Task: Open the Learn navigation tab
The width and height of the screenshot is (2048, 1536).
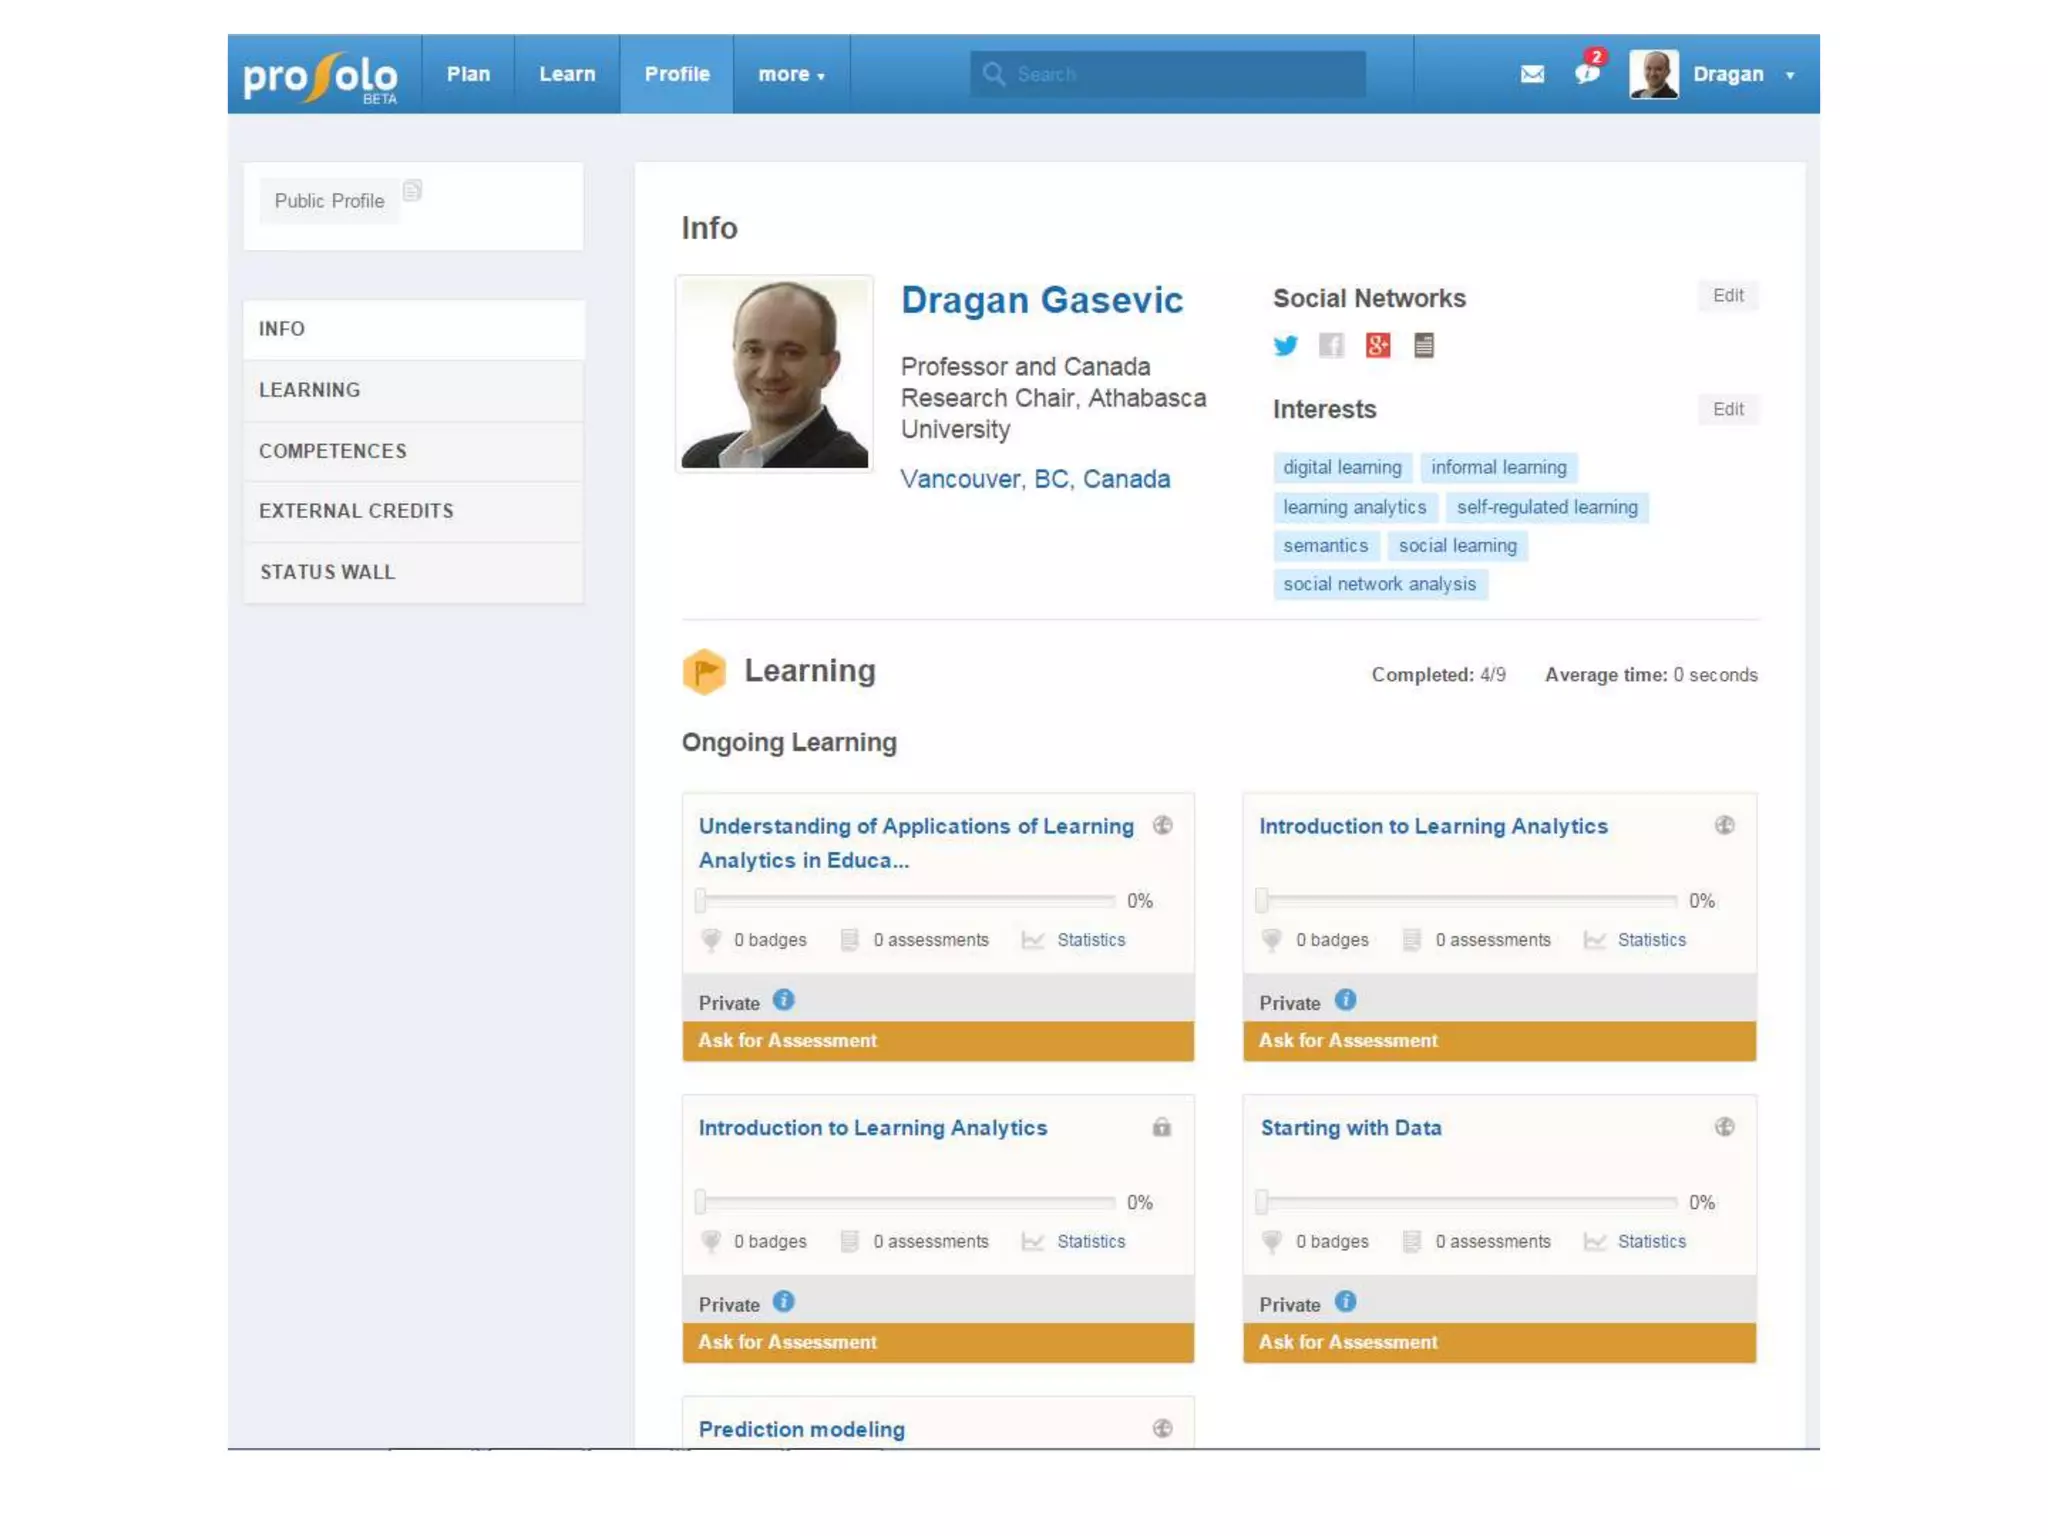Action: pos(567,75)
